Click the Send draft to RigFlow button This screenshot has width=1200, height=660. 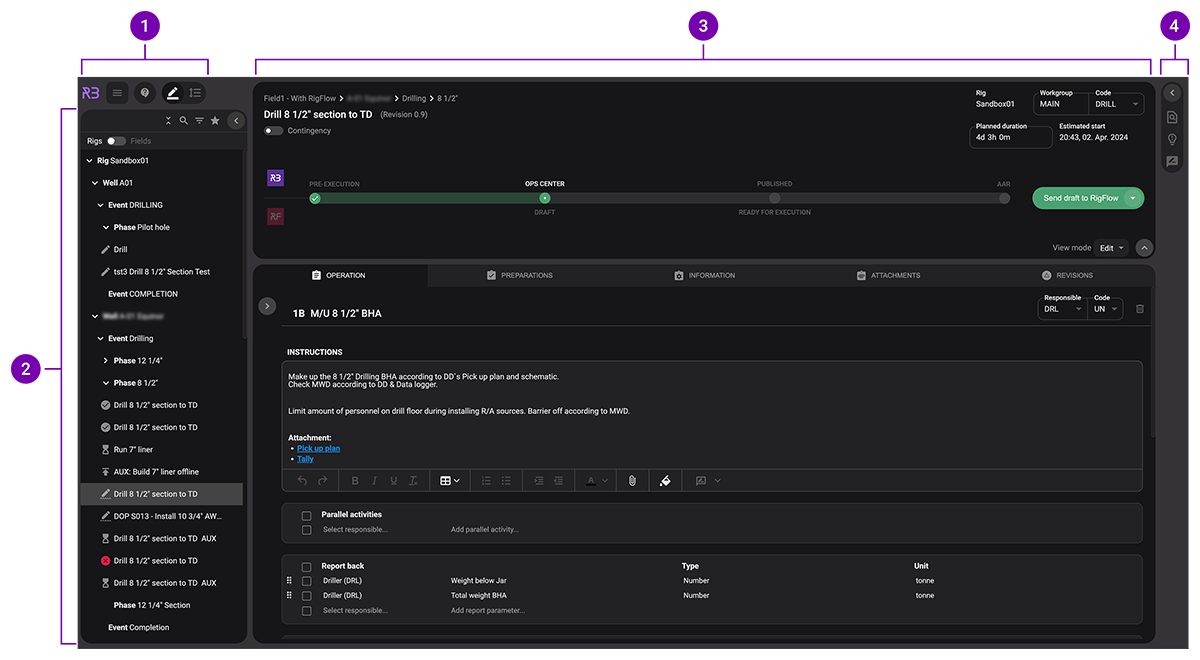coord(1080,197)
